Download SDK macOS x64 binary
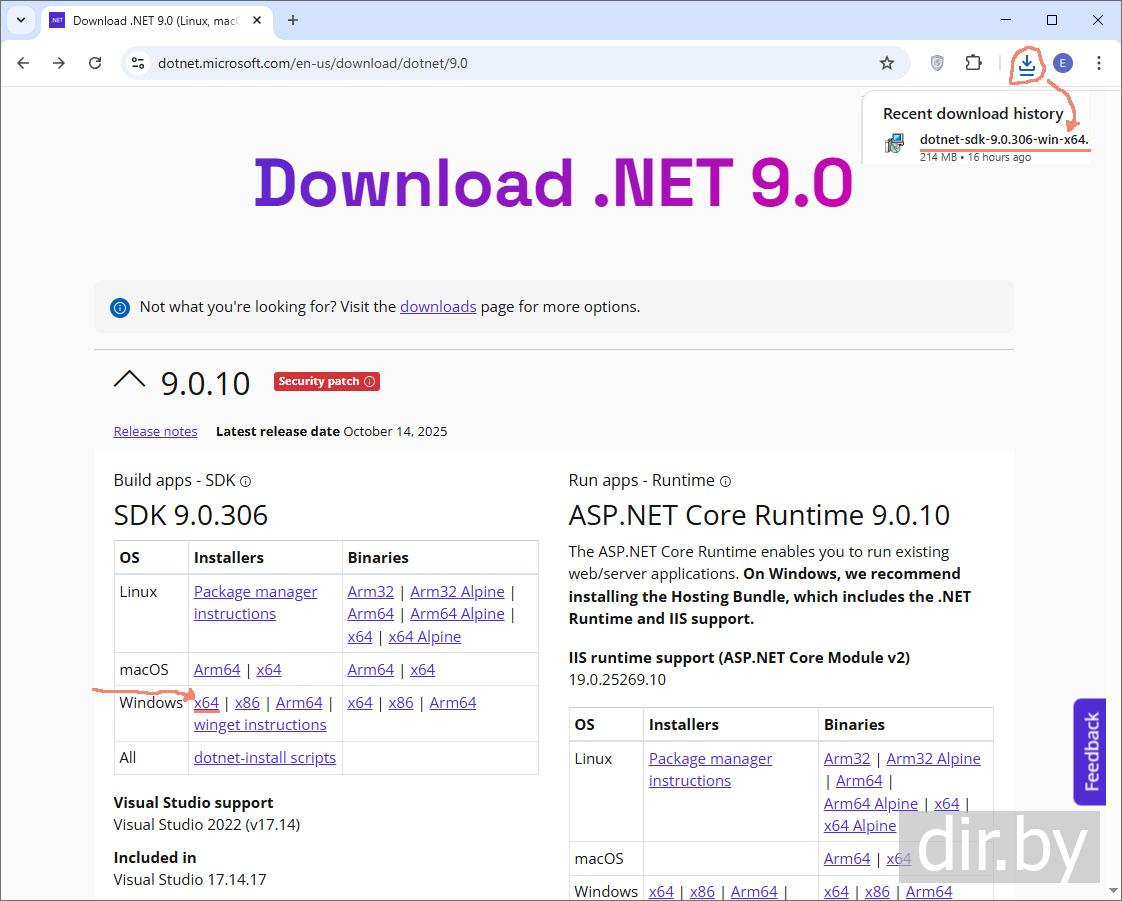The image size is (1122, 901). (x=422, y=670)
